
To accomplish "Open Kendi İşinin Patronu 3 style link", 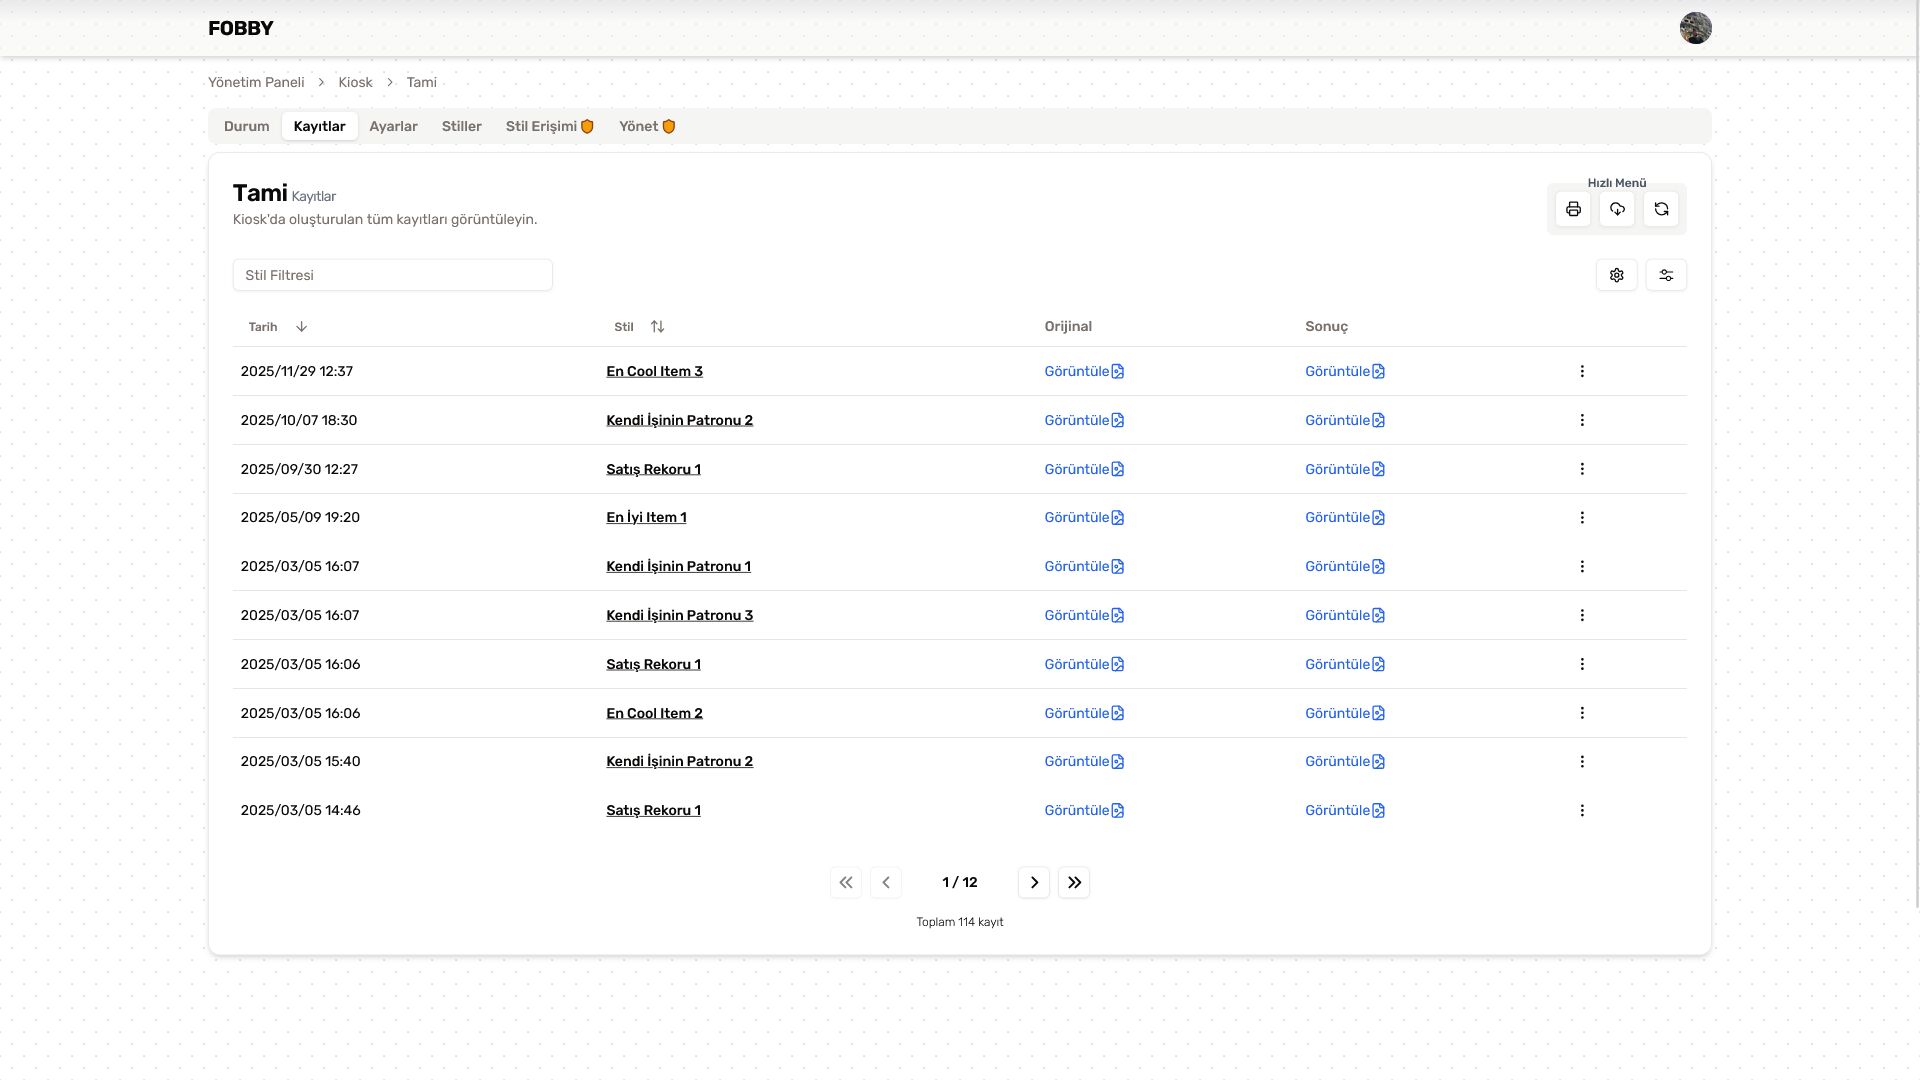I will coord(679,615).
